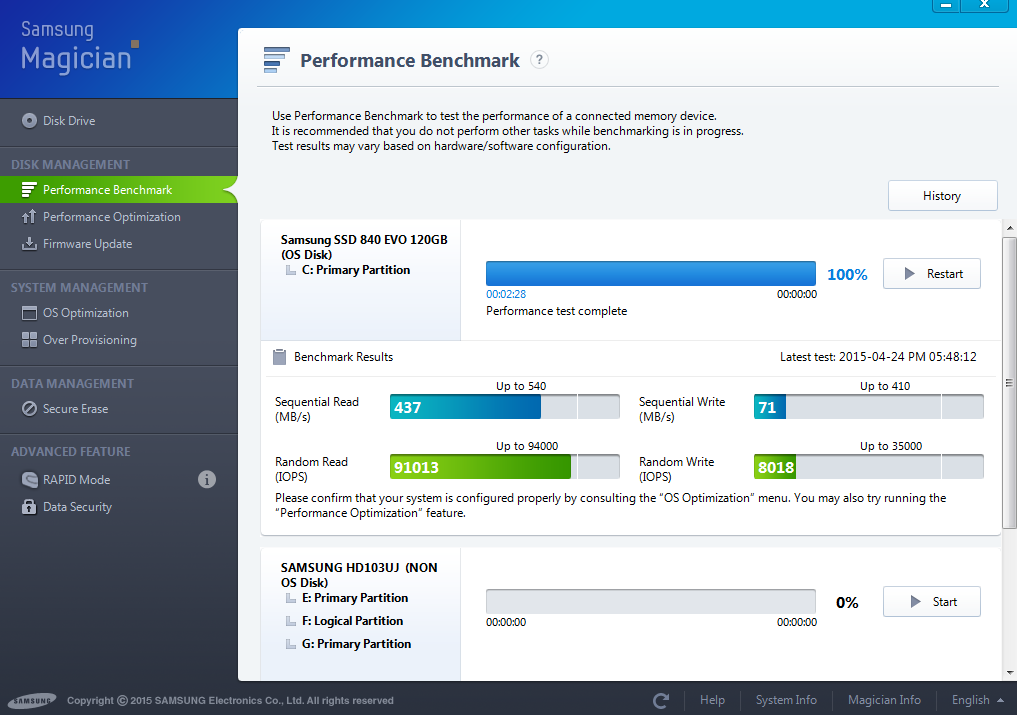Click the Data Security lock icon

(29, 507)
